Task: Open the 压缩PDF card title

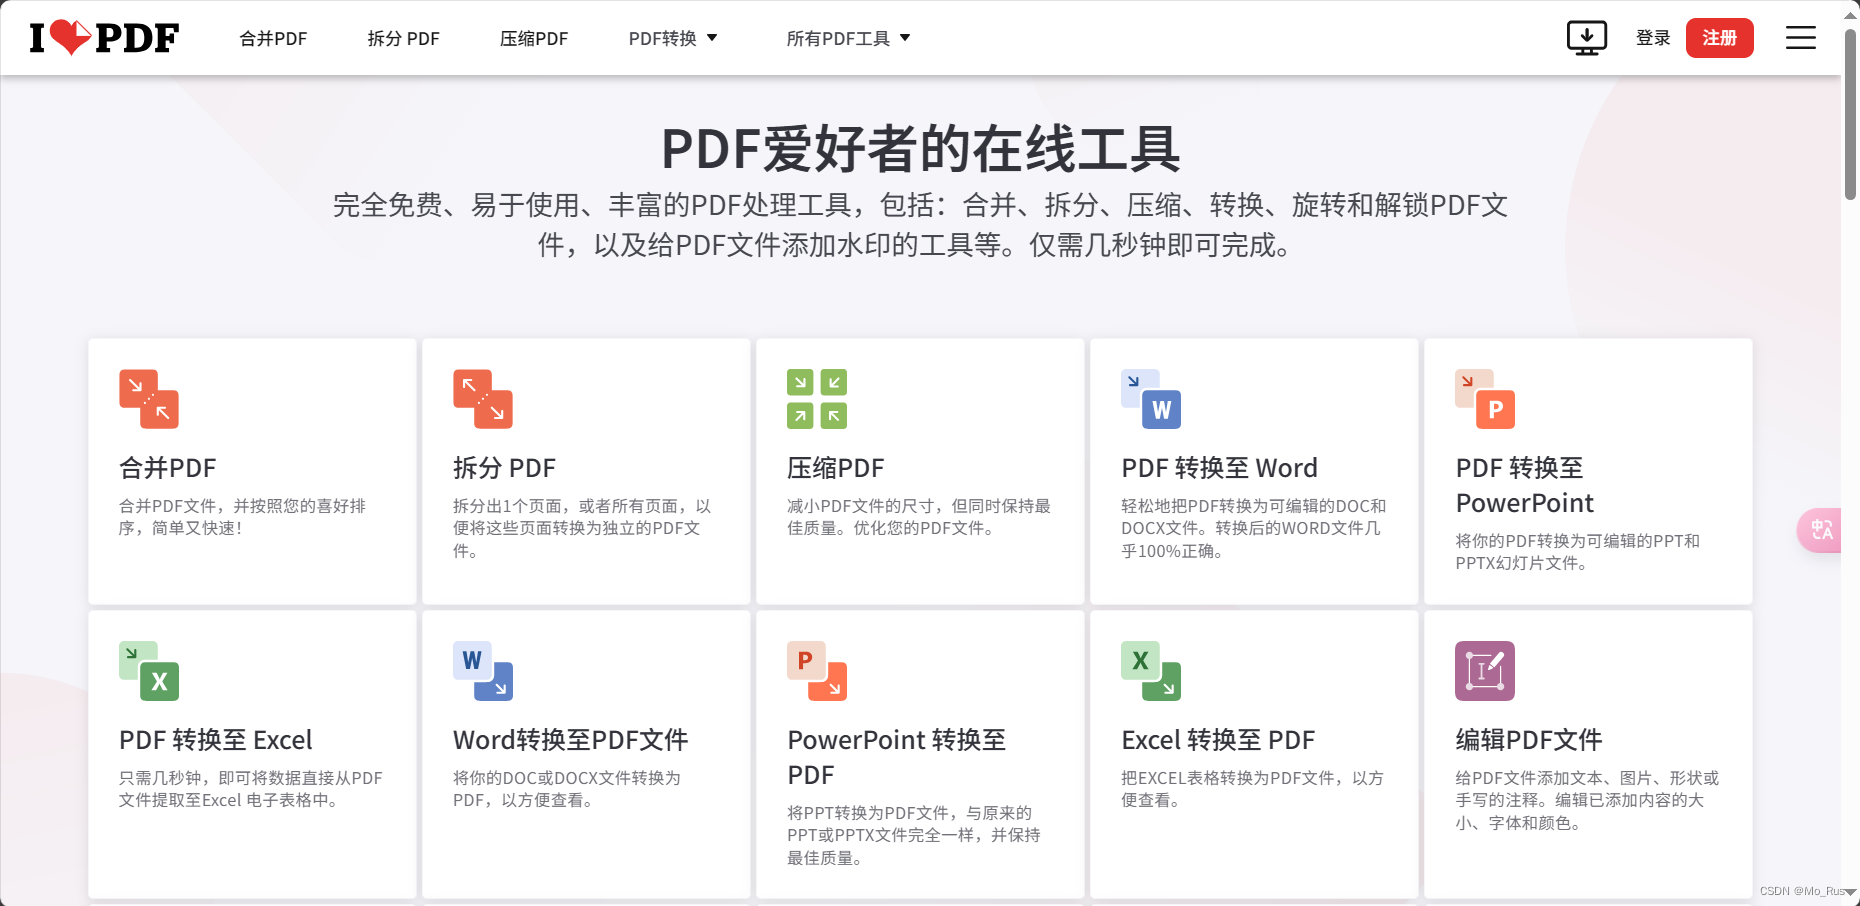Action: (x=836, y=468)
